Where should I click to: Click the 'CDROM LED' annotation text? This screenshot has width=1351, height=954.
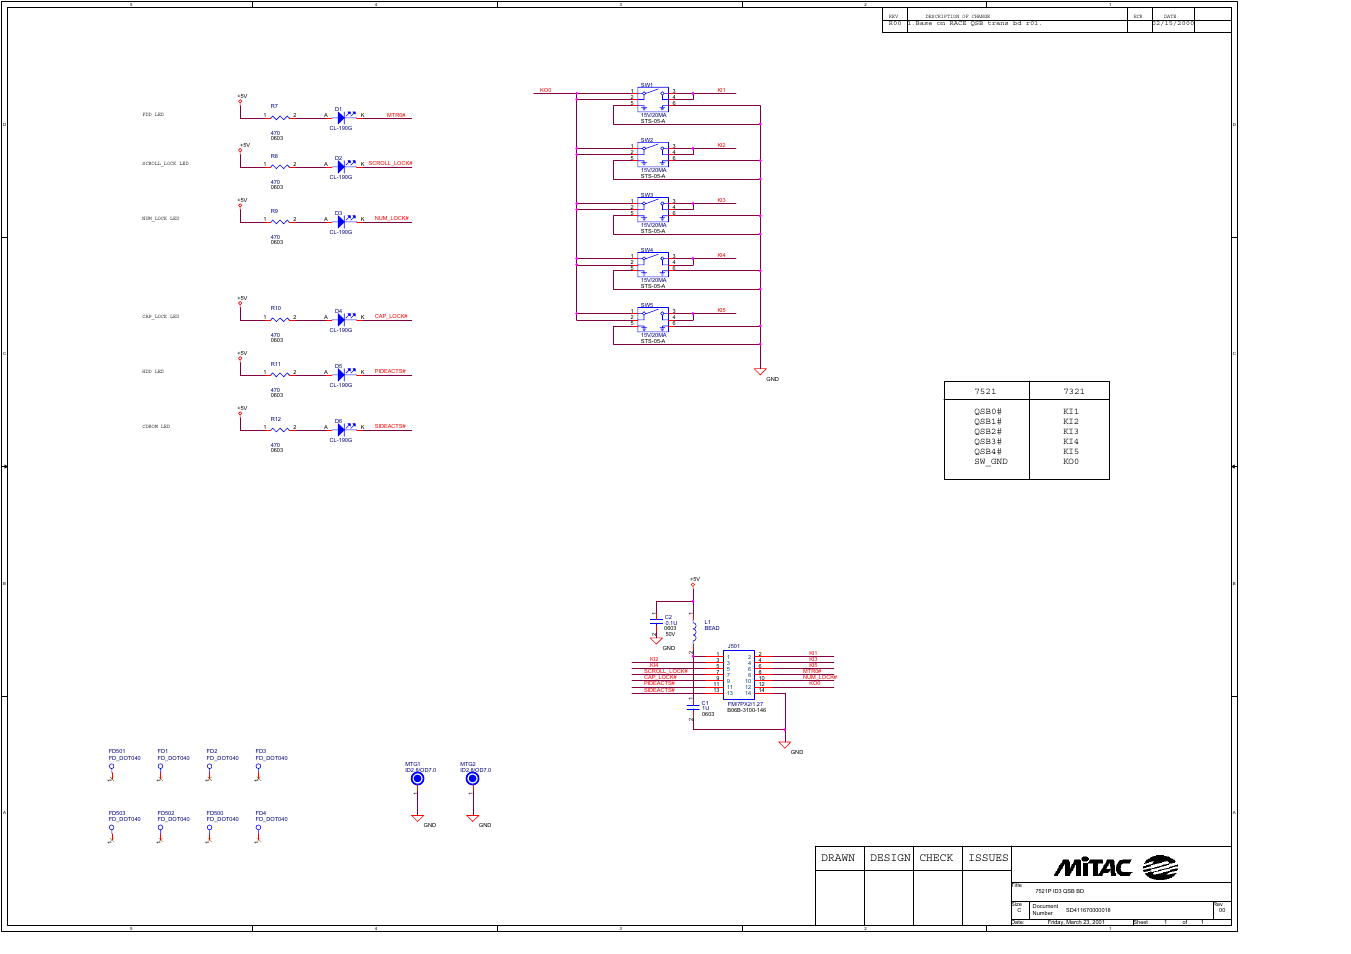pyautogui.click(x=156, y=427)
